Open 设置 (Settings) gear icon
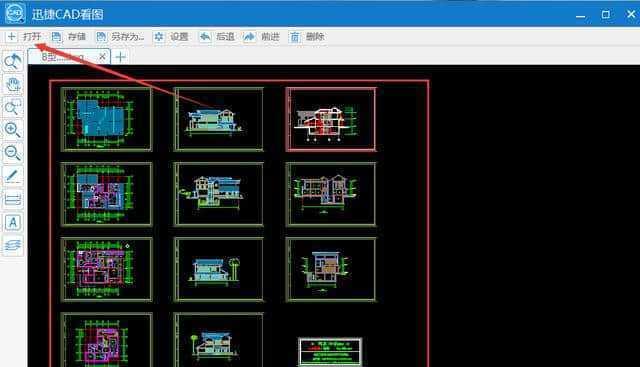 [158, 37]
